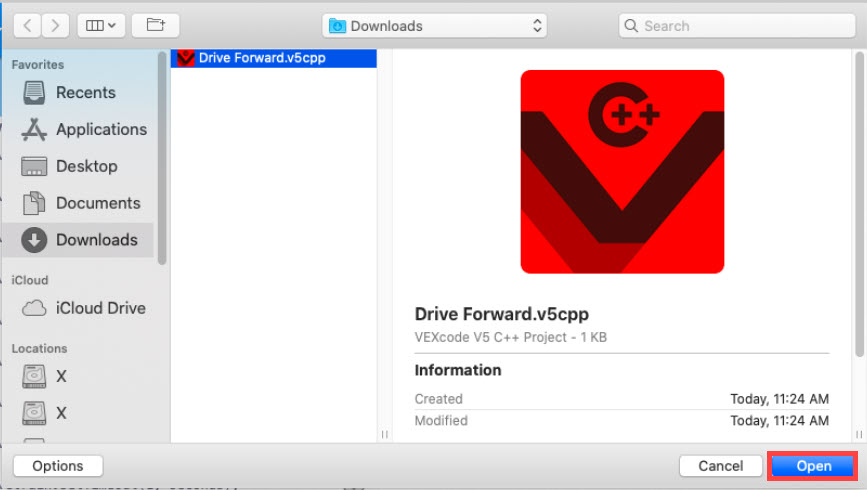Viewport: 867px width, 490px height.
Task: Click the magnifying glass search icon
Action: pos(631,25)
